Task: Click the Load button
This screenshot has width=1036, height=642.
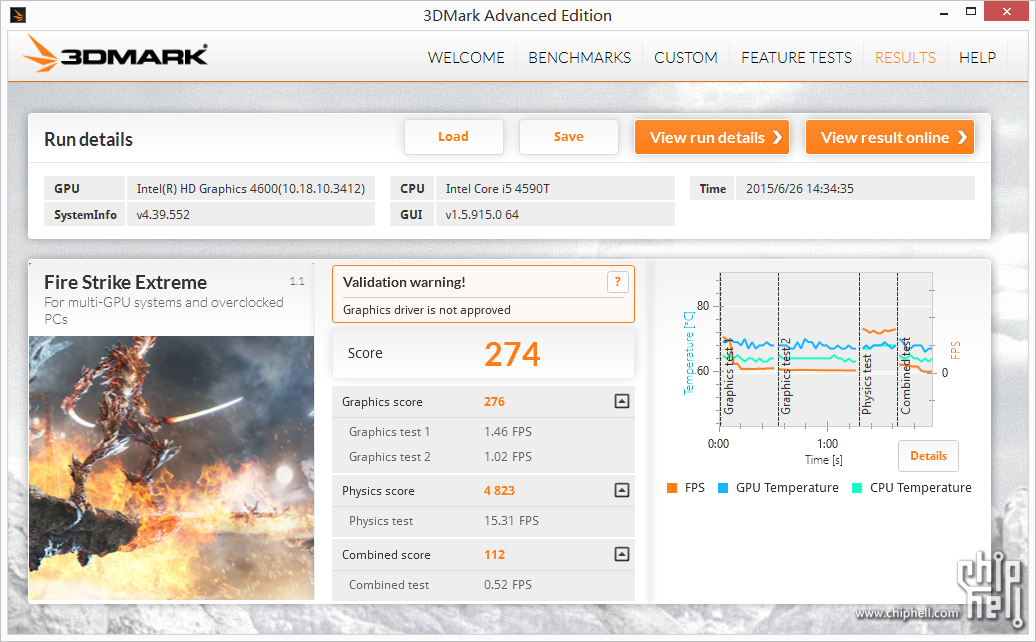Action: tap(454, 137)
